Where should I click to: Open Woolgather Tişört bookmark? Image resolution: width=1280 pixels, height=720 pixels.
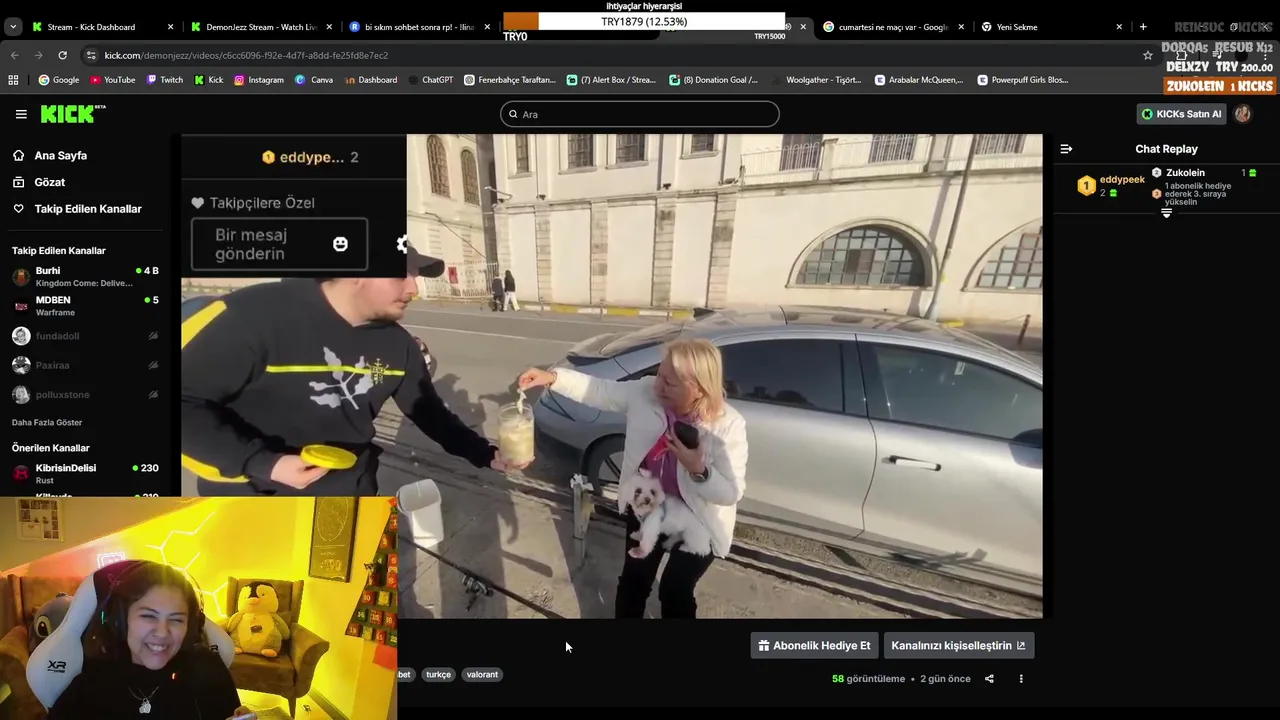point(815,80)
